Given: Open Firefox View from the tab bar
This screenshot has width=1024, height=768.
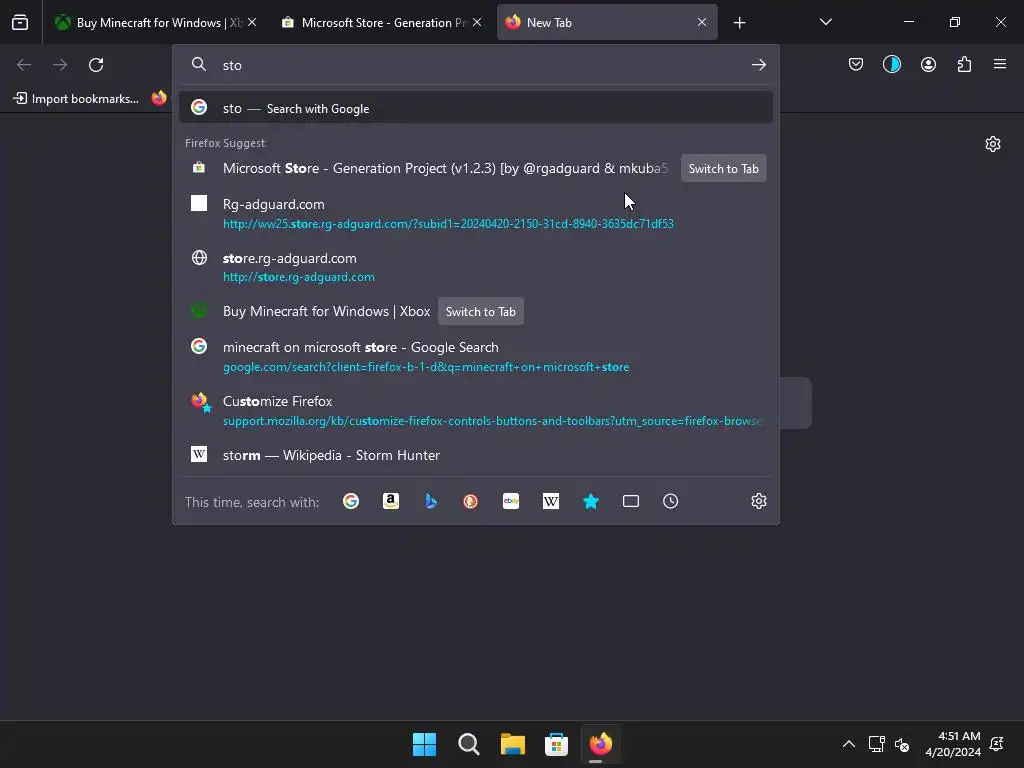Looking at the screenshot, I should pyautogui.click(x=20, y=22).
